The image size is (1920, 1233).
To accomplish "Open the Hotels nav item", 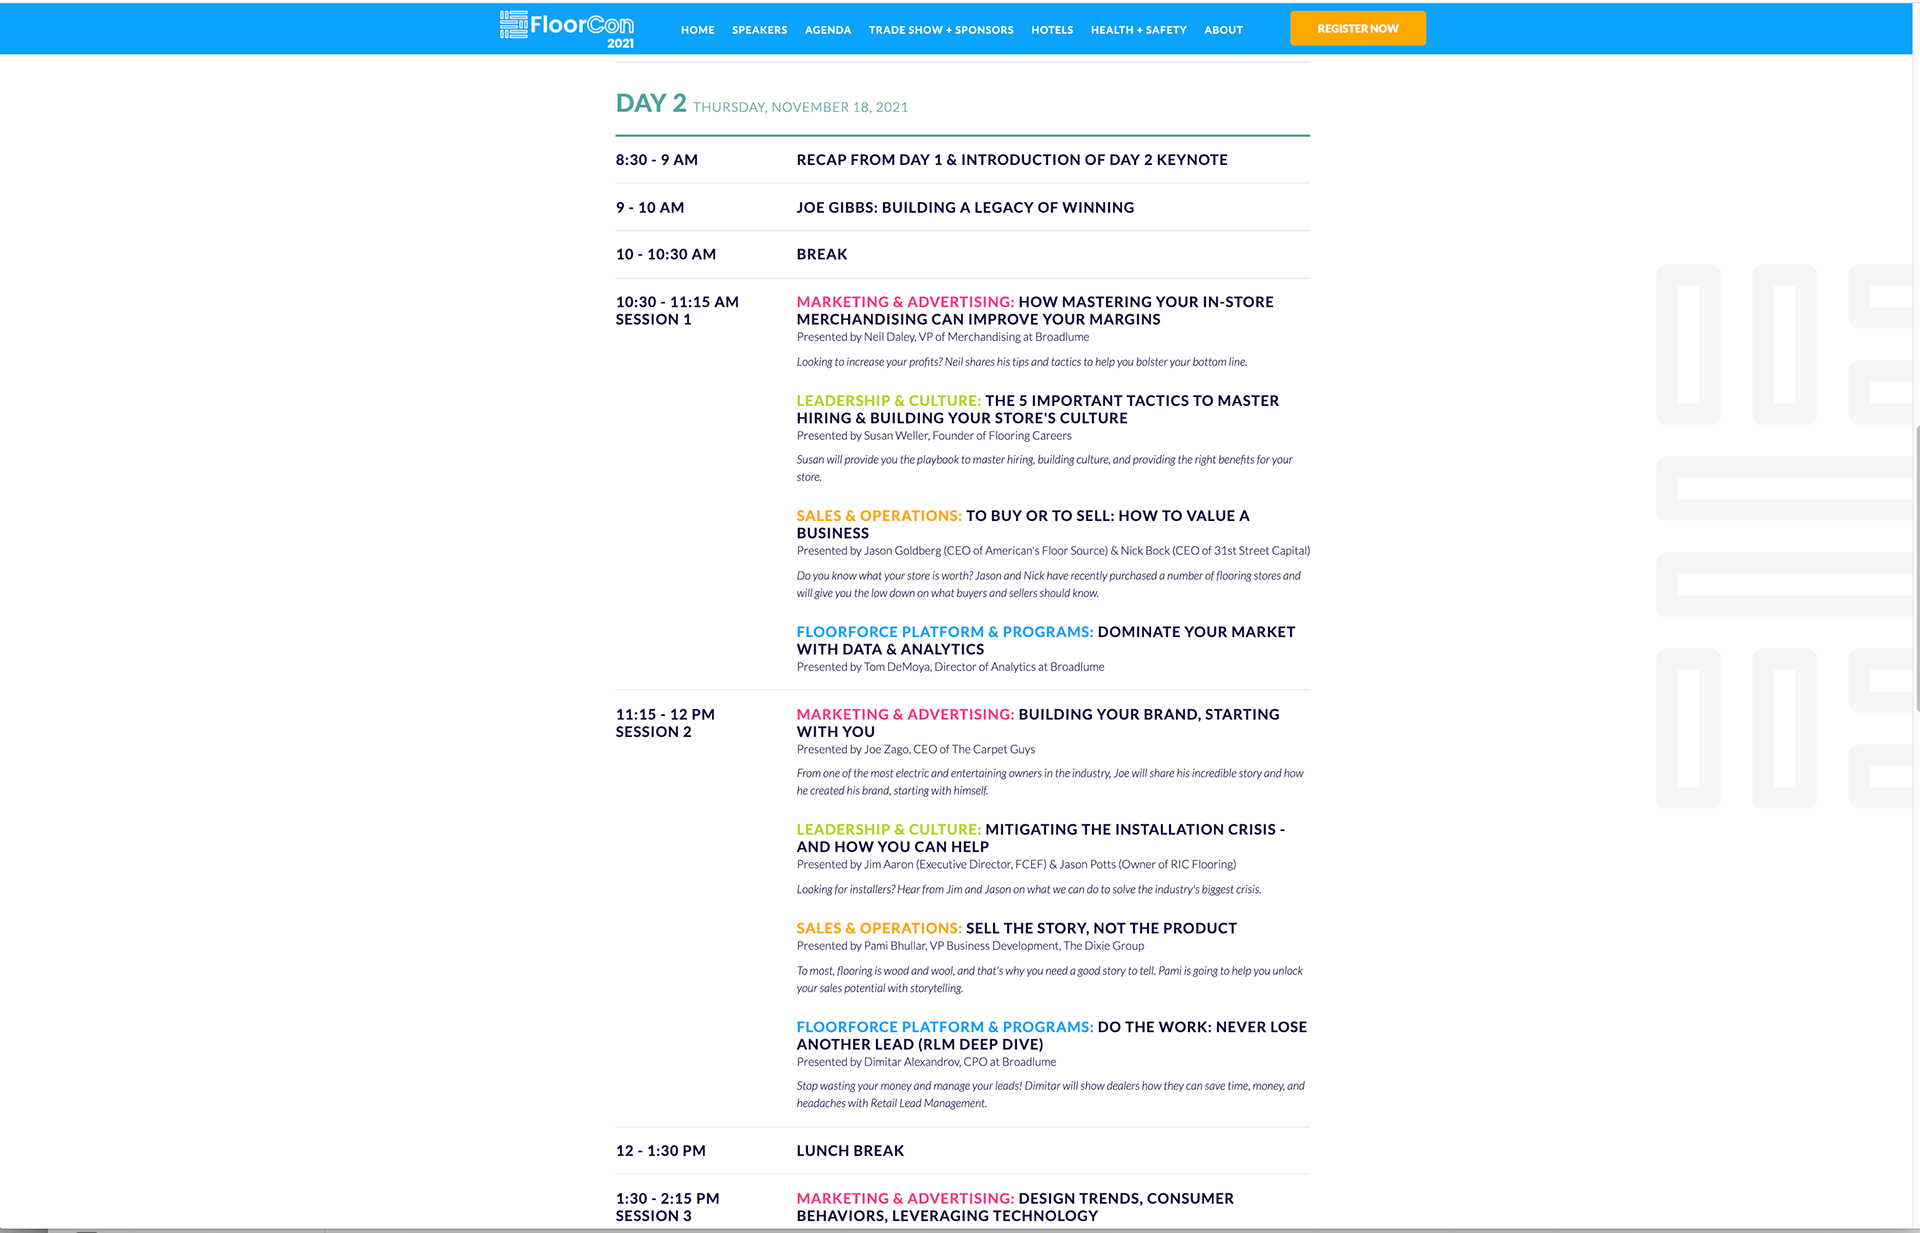I will (1051, 30).
